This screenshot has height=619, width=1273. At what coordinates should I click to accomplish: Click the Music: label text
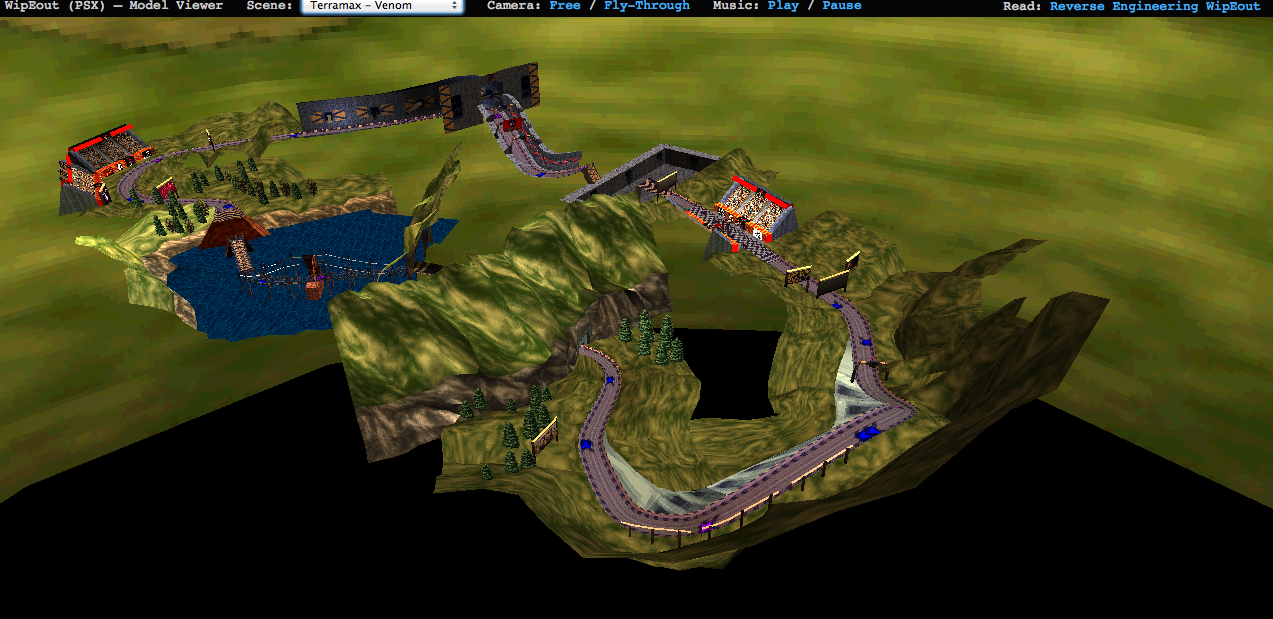point(737,6)
